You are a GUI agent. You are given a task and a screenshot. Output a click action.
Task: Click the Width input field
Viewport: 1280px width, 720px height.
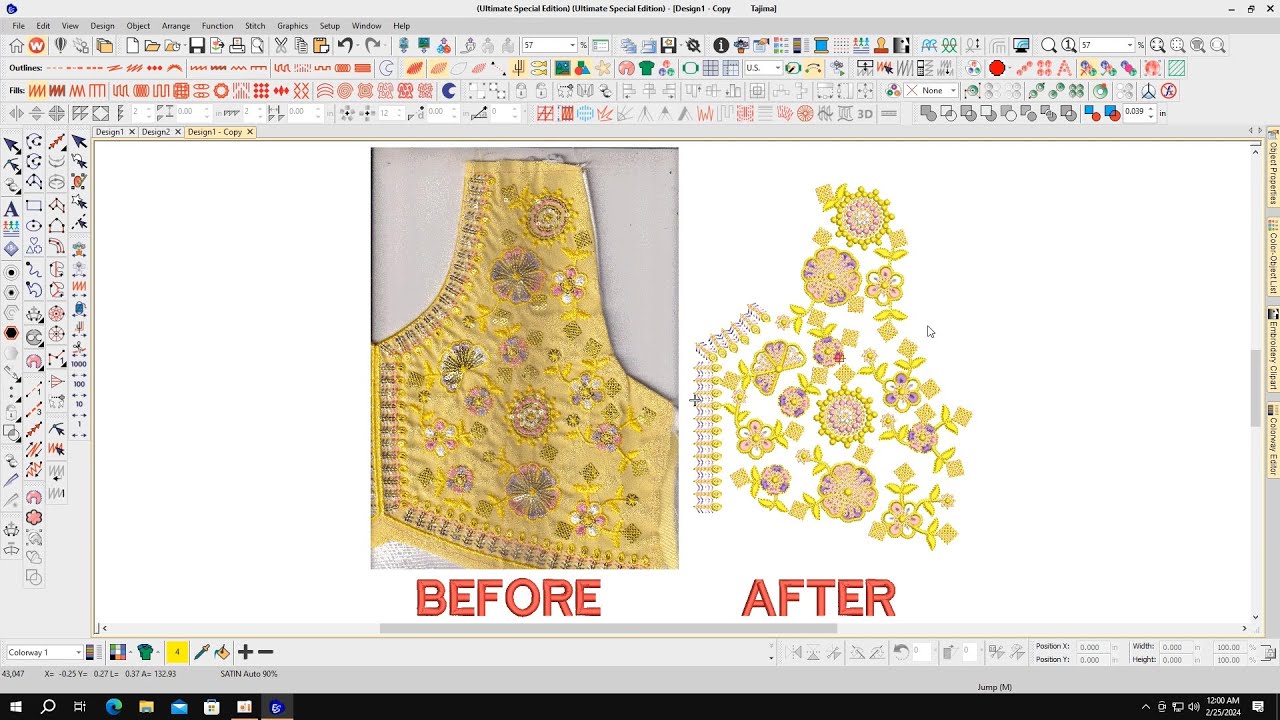tap(1176, 647)
